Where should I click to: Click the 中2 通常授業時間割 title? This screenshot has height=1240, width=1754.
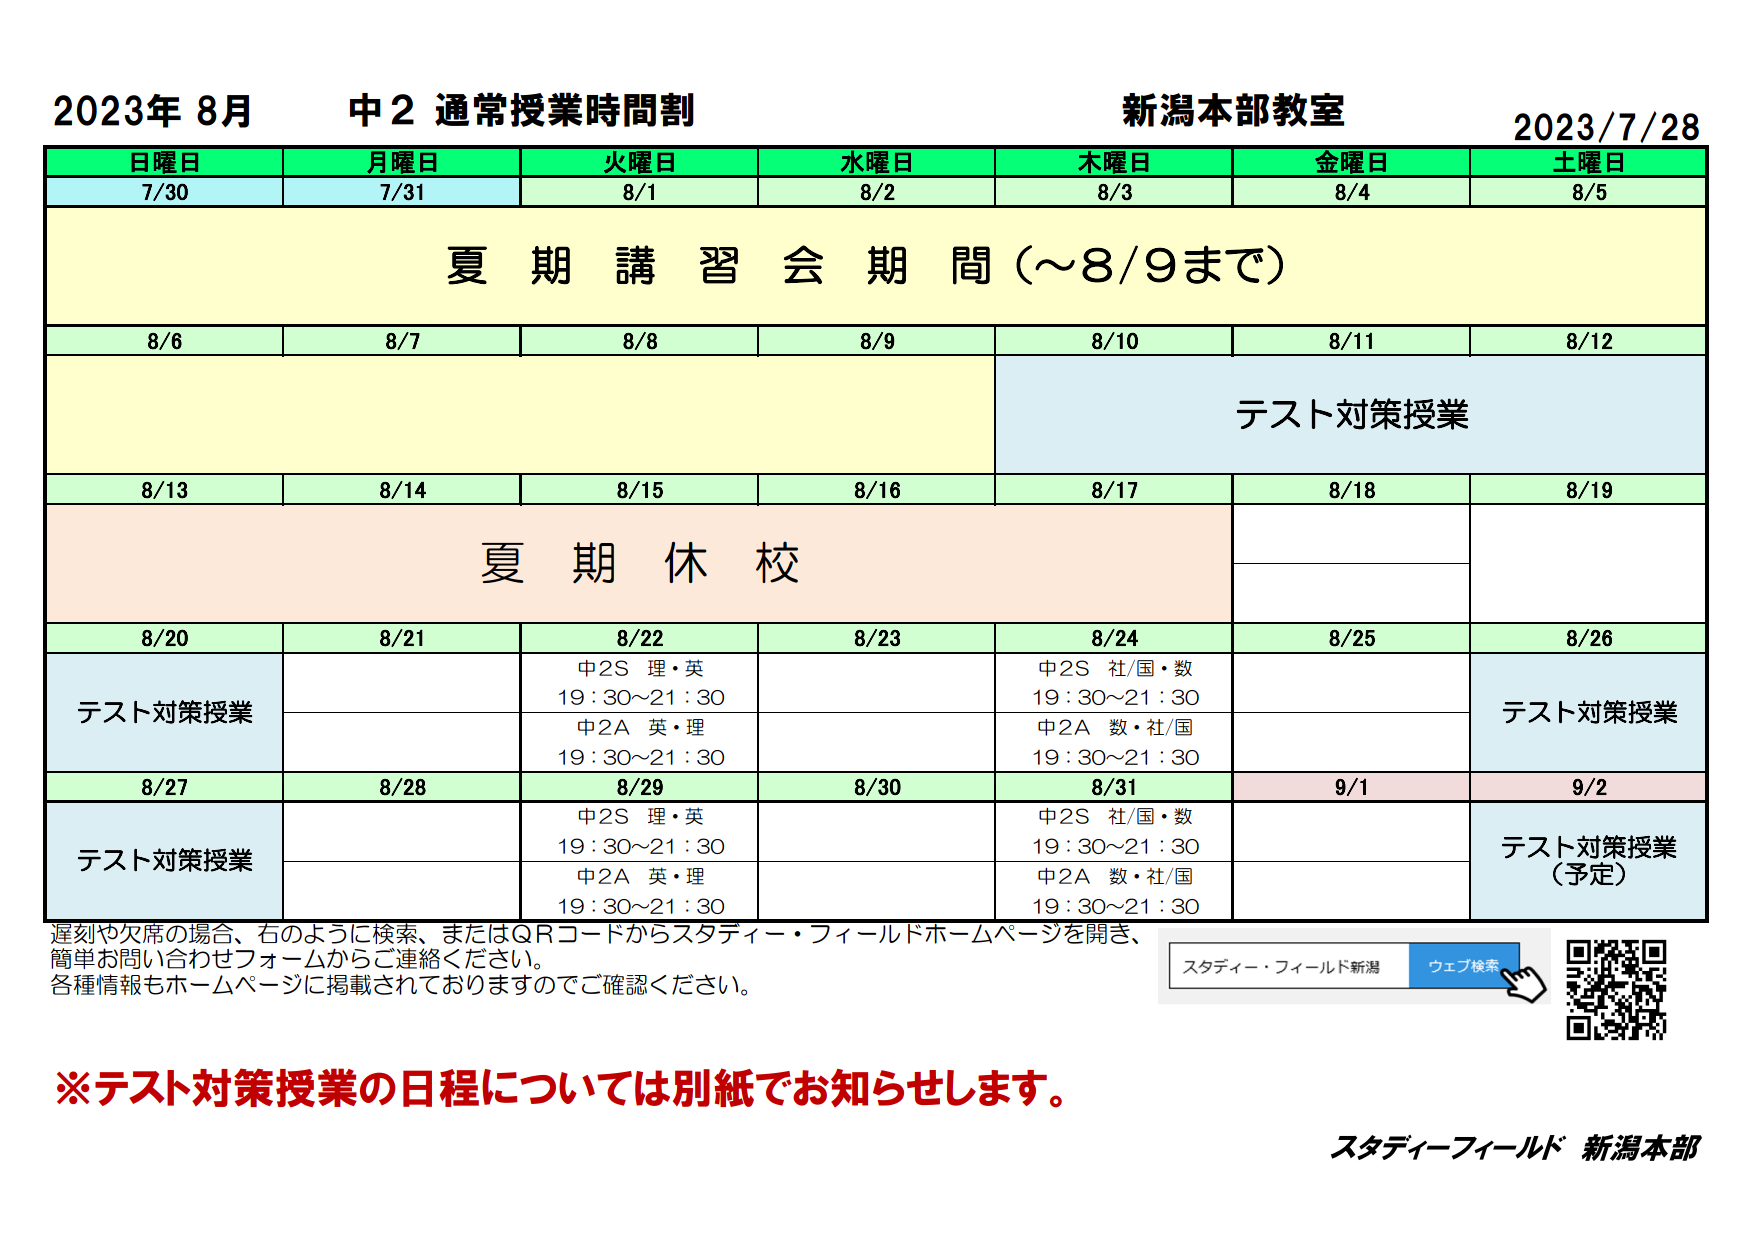click(x=521, y=110)
